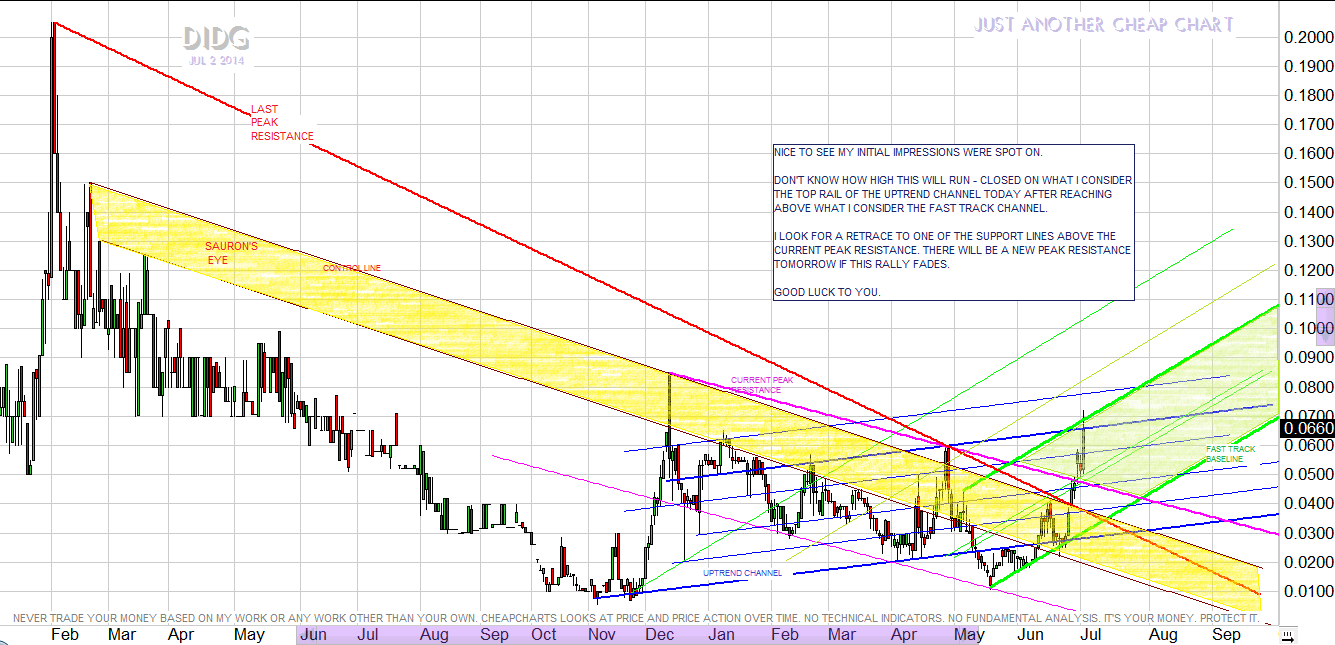Click the 'Fast Track Baseline' green label

tap(1229, 454)
